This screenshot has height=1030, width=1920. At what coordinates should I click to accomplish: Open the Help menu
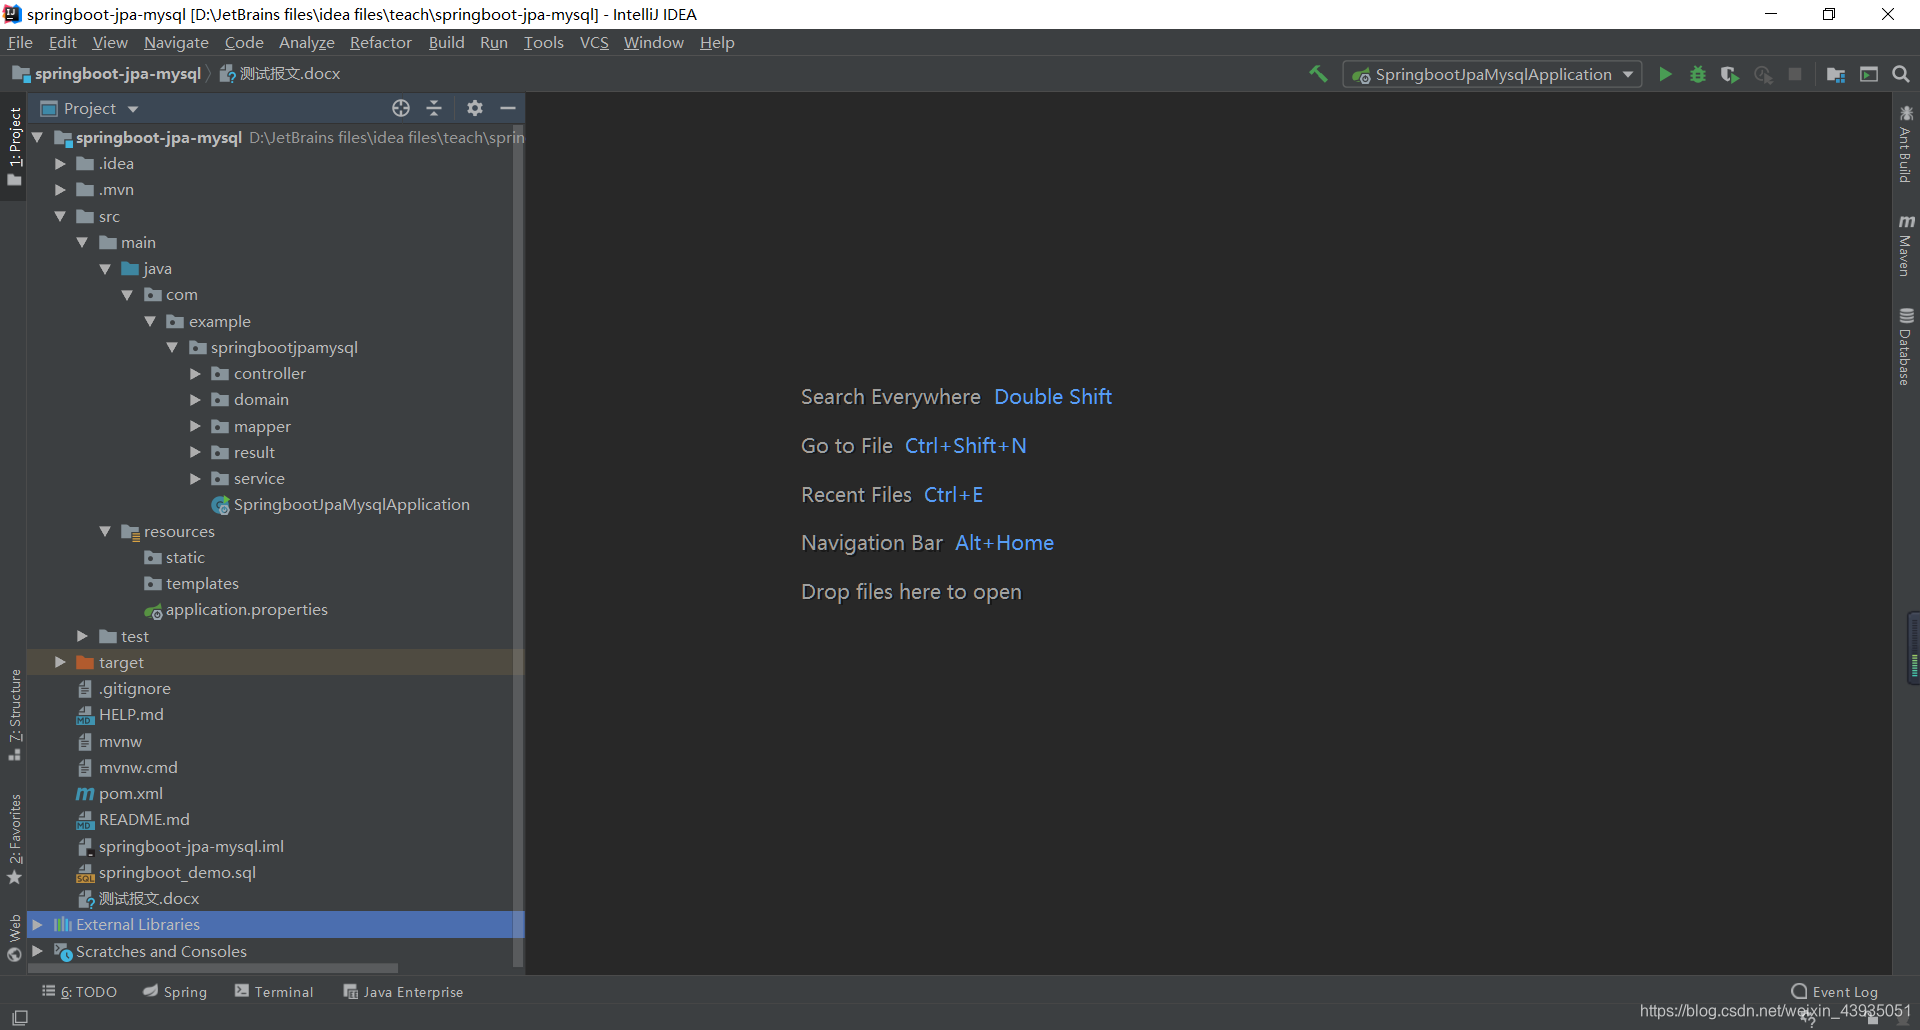717,42
